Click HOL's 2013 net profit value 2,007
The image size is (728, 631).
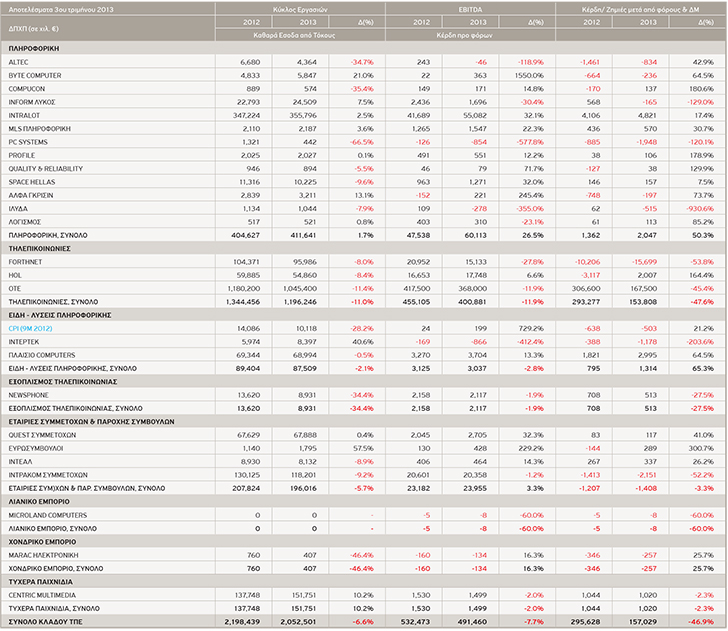coord(648,275)
